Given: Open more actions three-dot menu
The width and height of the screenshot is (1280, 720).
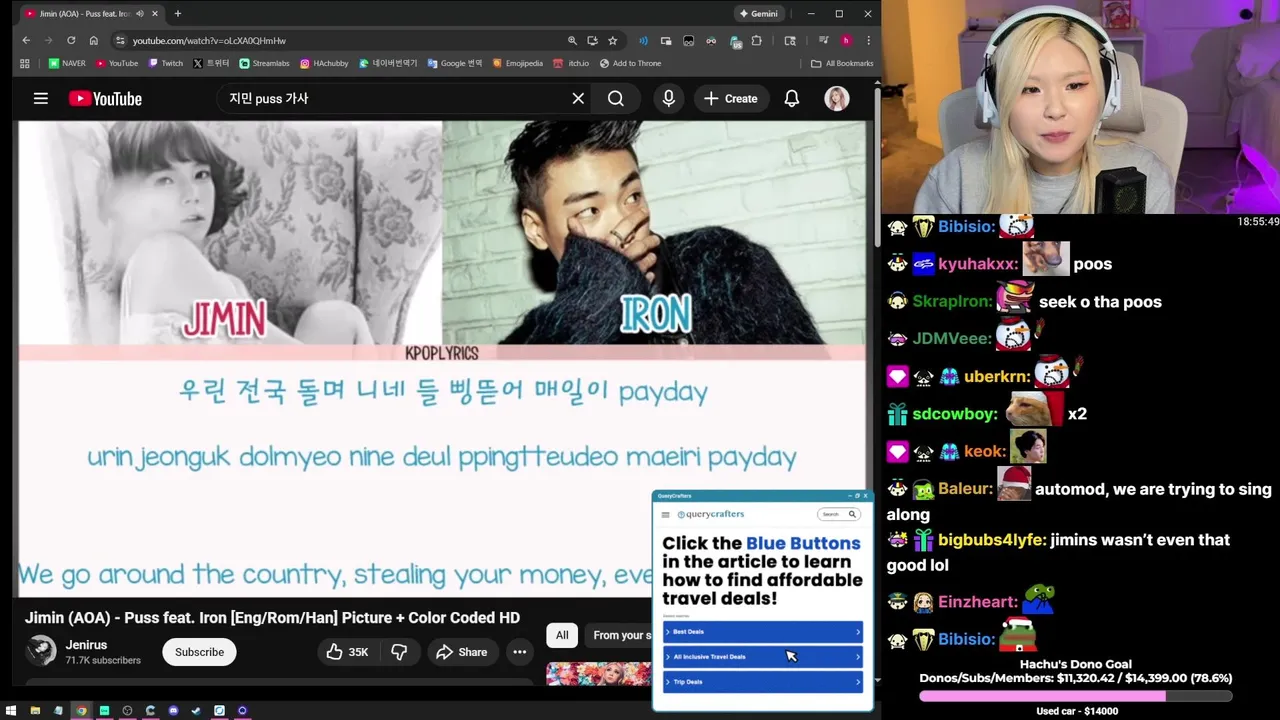Looking at the screenshot, I should tap(520, 652).
